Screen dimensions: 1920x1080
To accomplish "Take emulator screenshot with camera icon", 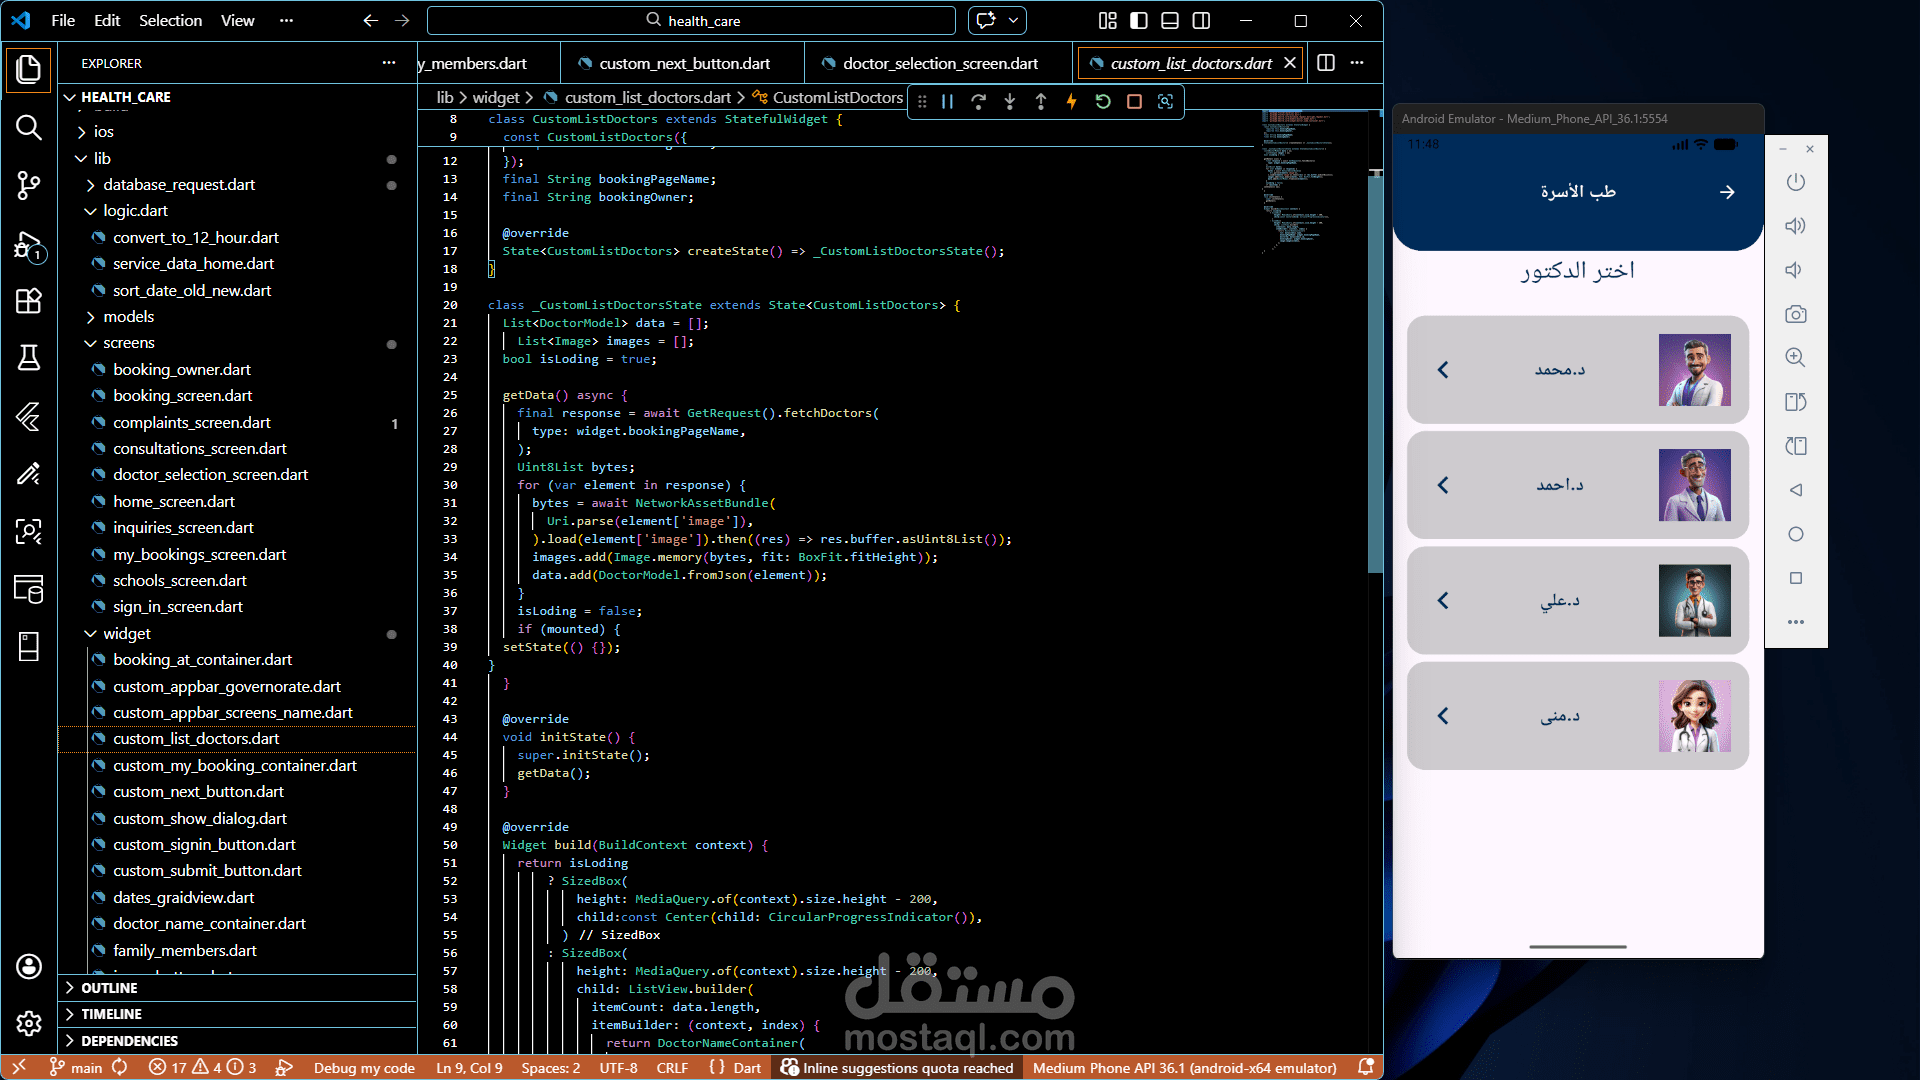I will 1796,314.
